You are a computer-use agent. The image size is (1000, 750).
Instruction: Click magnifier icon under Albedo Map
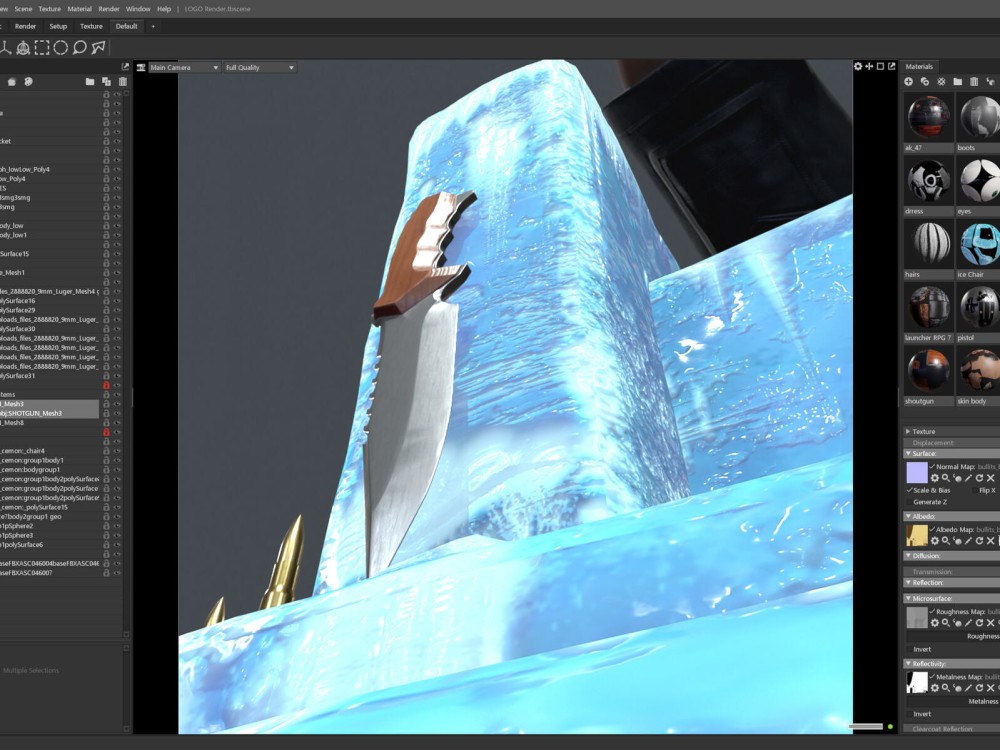pyautogui.click(x=946, y=540)
